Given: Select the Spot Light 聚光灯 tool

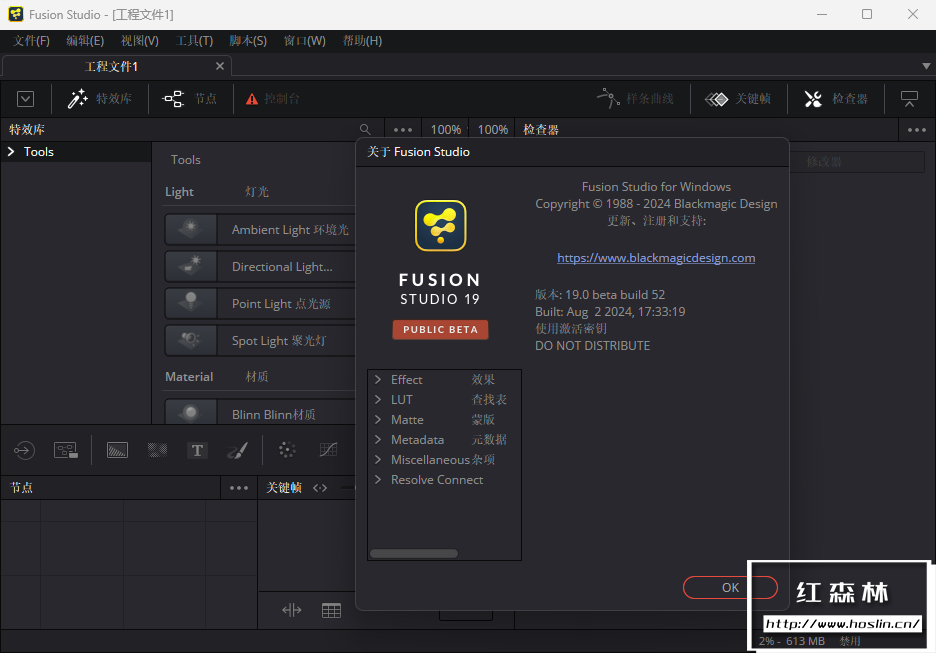Looking at the screenshot, I should (x=260, y=341).
